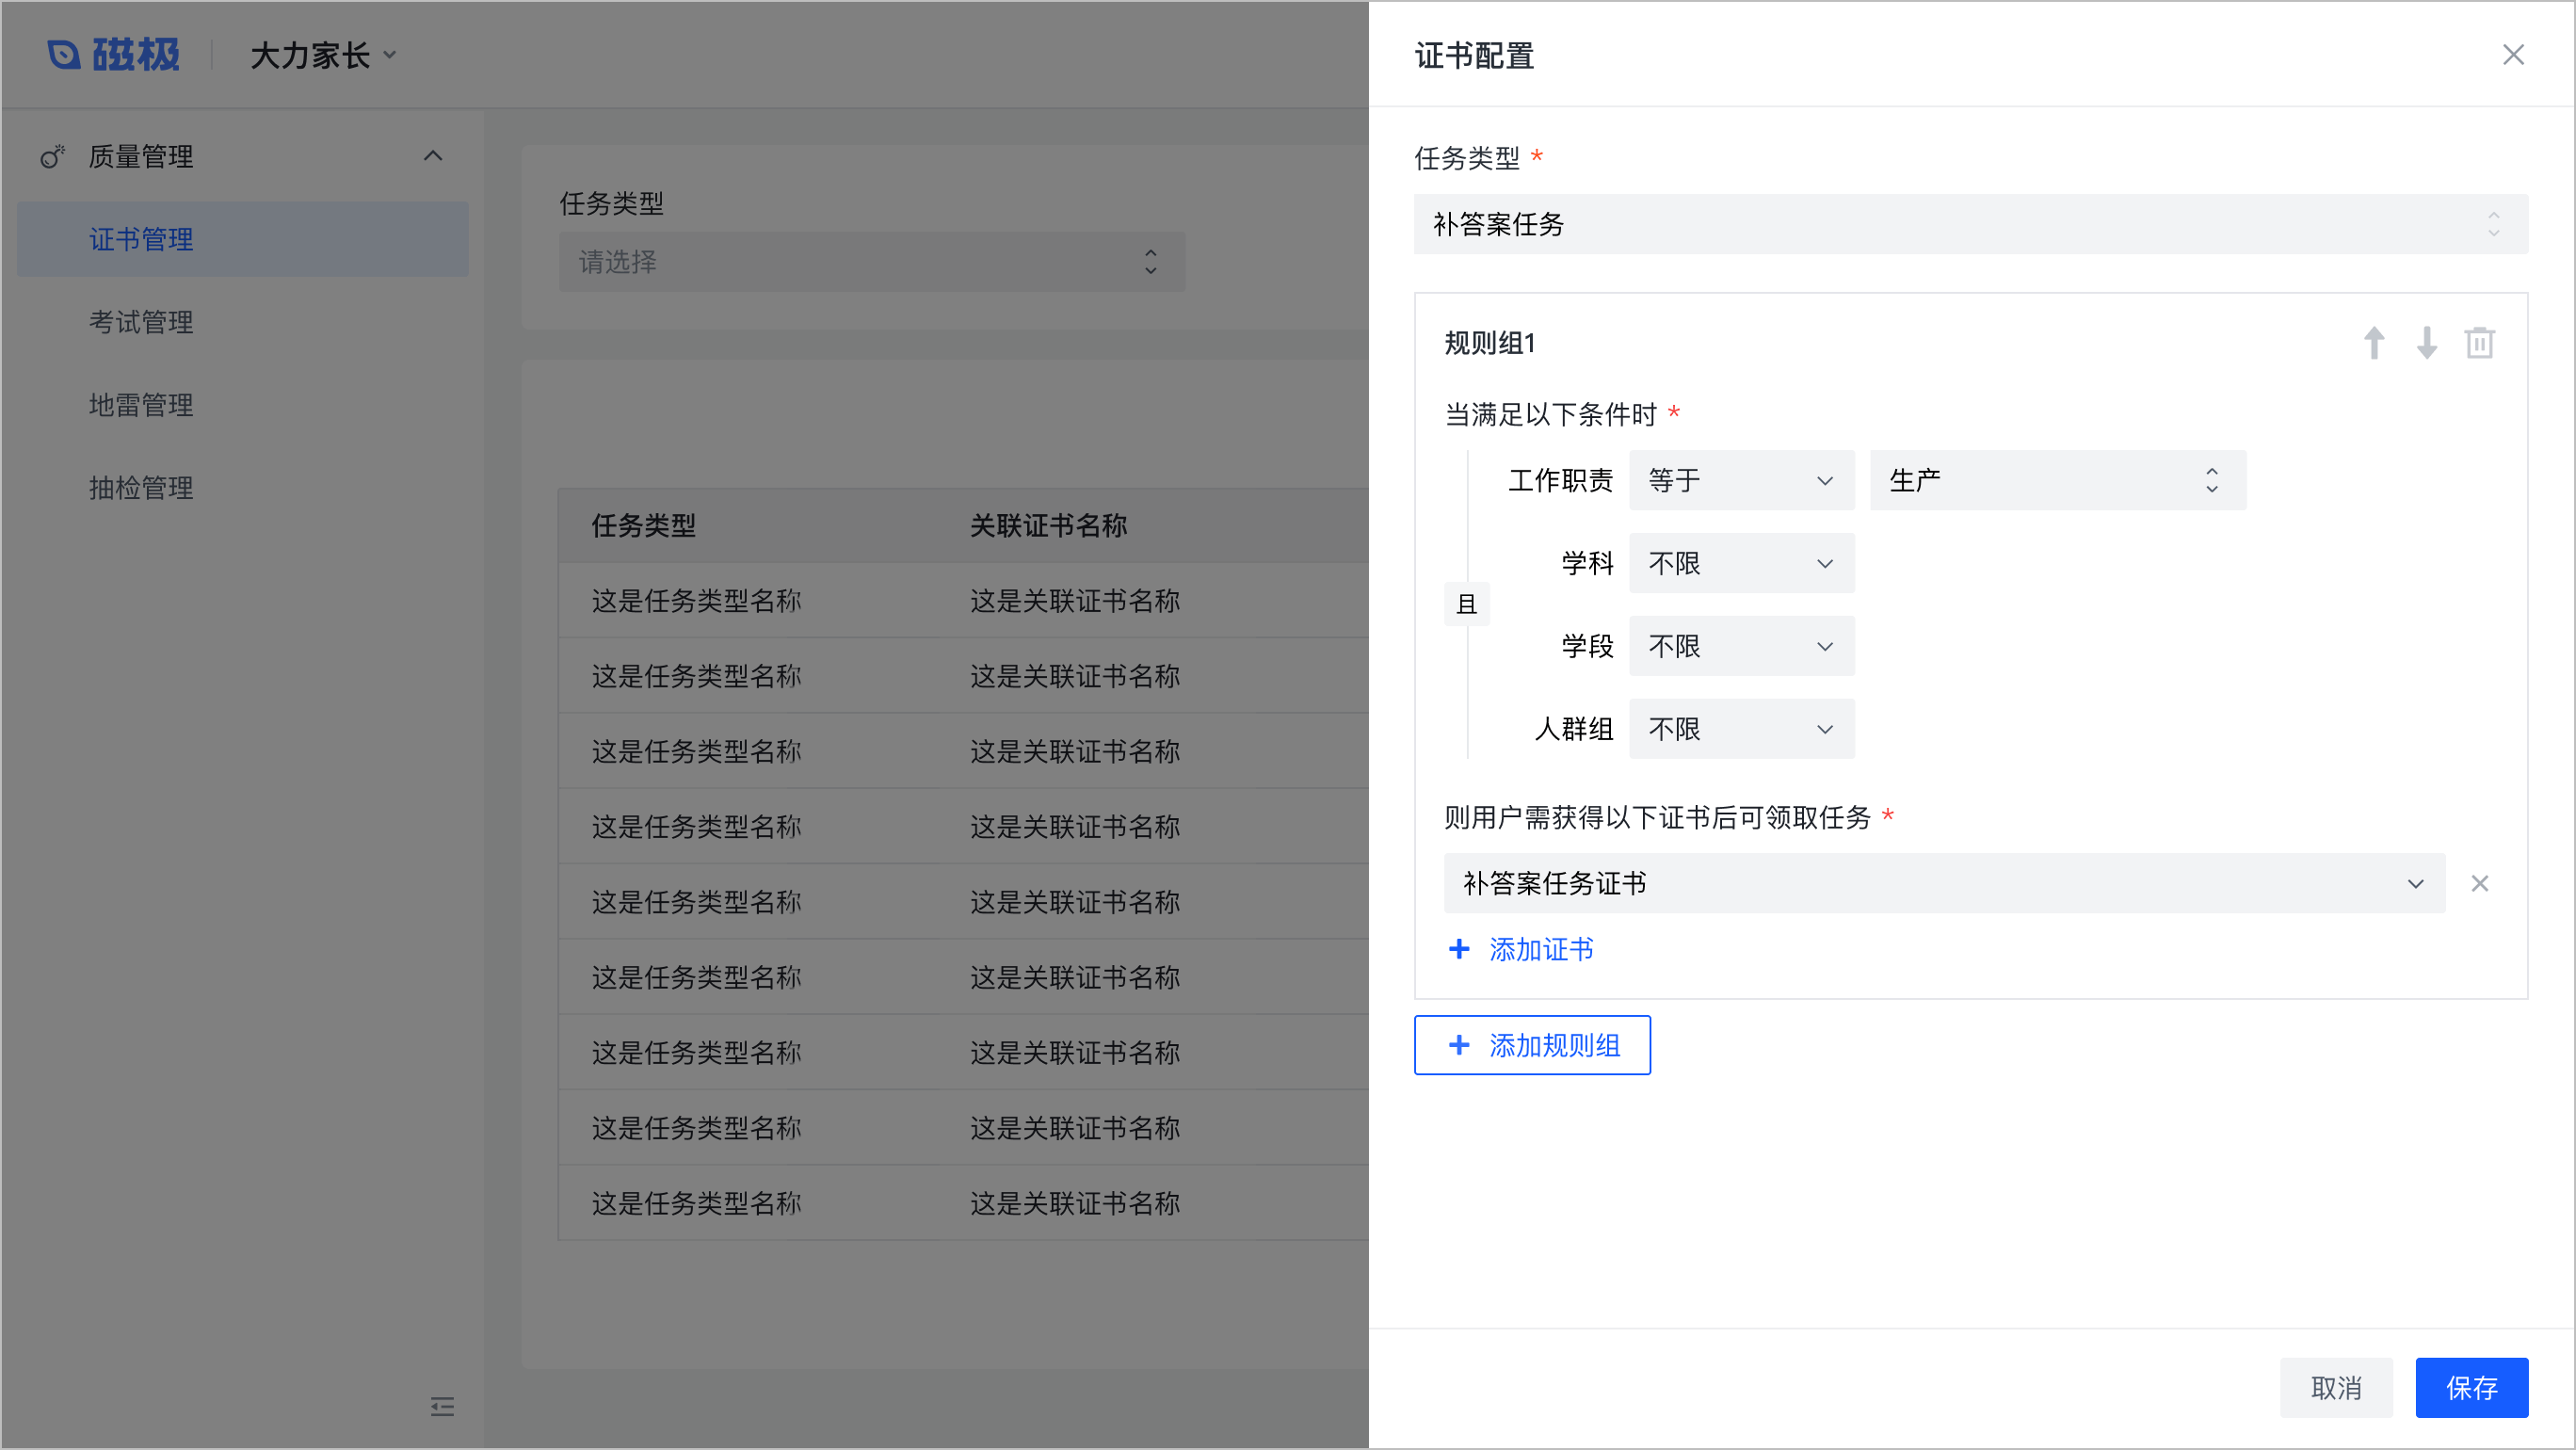
Task: Click the 磁极 logo icon
Action: coord(64,55)
